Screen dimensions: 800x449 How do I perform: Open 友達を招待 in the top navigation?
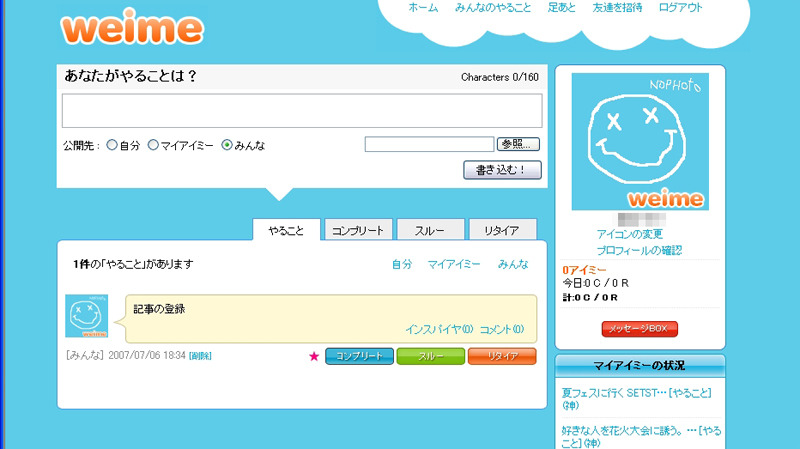coord(617,8)
